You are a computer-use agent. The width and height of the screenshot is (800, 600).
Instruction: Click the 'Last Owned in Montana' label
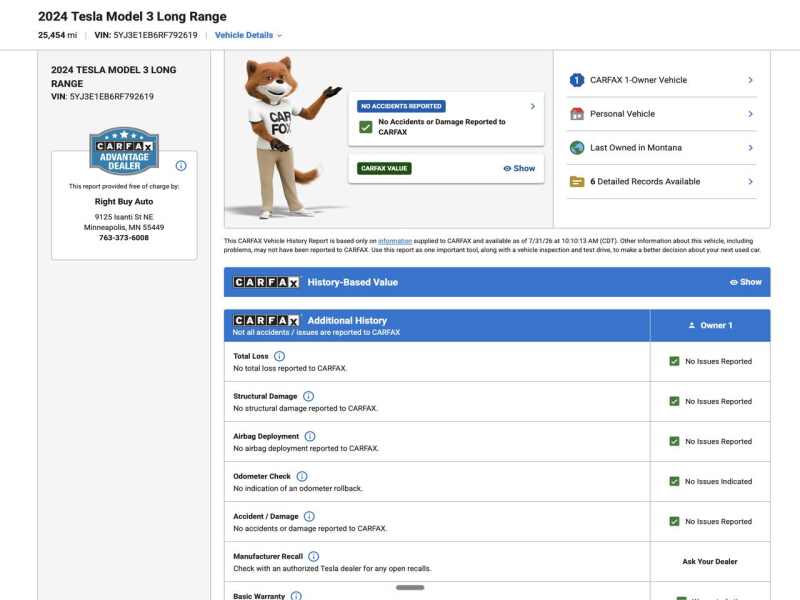tap(636, 147)
